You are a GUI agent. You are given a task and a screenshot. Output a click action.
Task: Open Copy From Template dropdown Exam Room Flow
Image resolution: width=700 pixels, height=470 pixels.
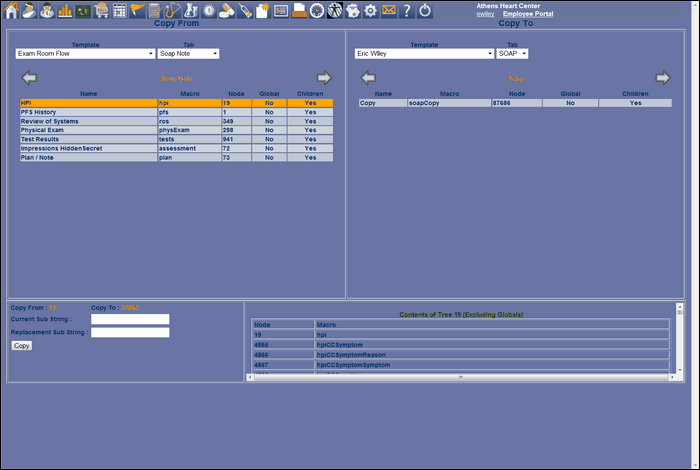tap(85, 54)
